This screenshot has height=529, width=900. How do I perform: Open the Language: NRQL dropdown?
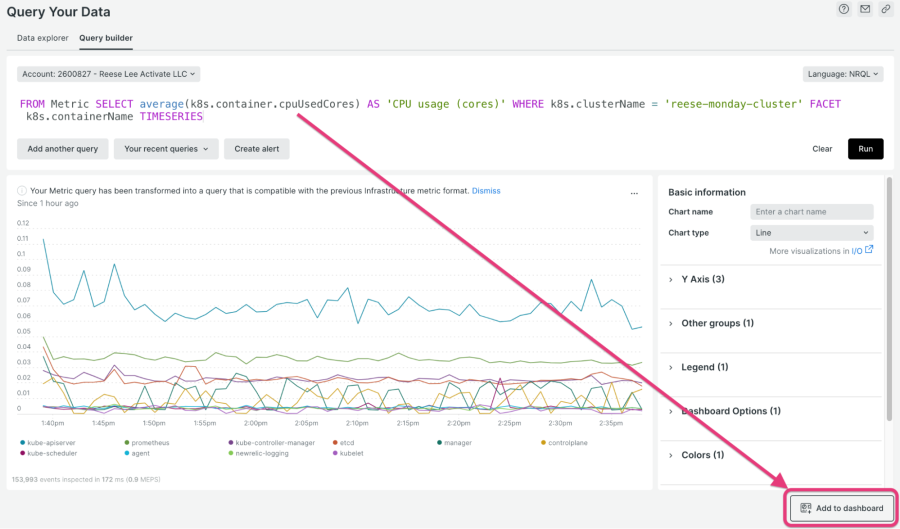coord(843,74)
